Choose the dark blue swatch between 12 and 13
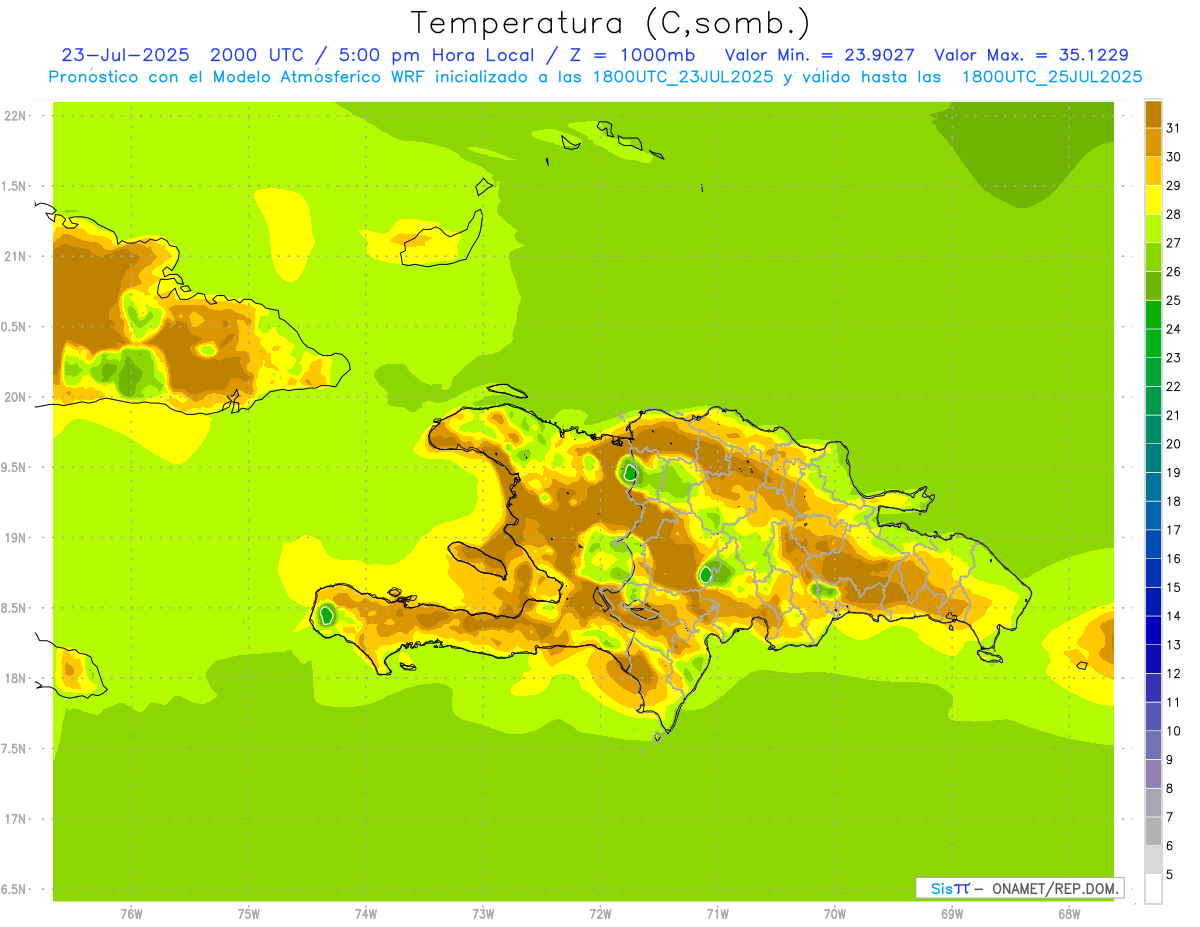This screenshot has height=927, width=1200. point(1153,659)
